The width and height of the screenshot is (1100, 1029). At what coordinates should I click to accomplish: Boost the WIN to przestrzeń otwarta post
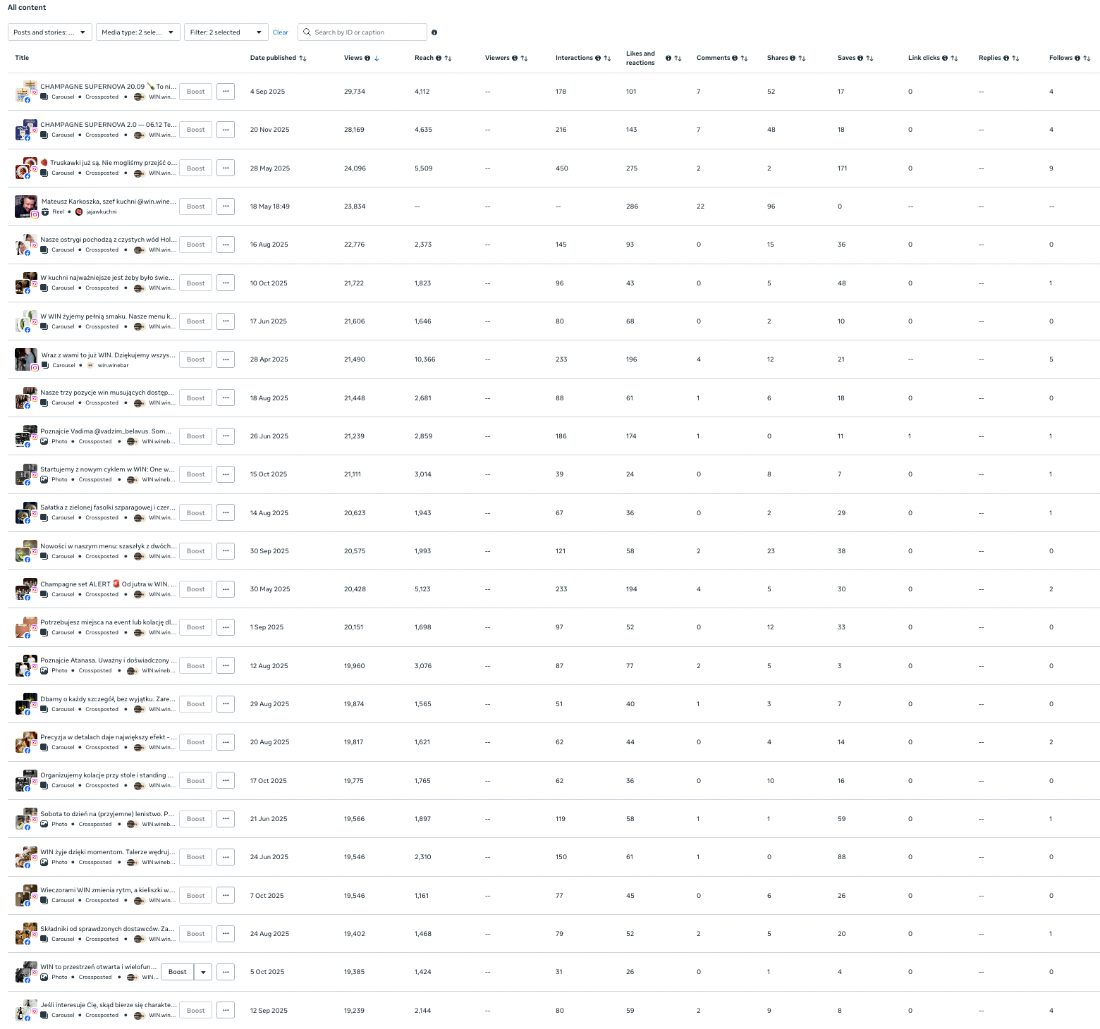coord(177,972)
